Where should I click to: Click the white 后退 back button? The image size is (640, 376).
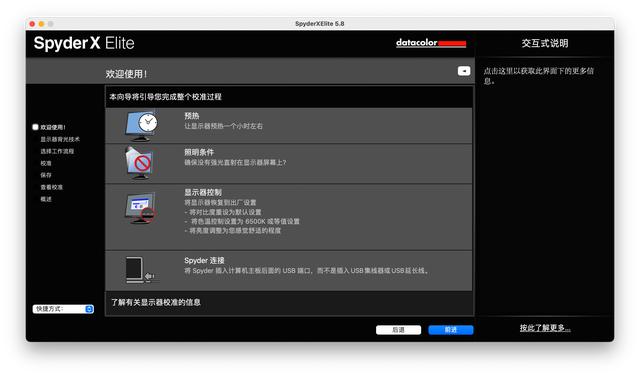point(398,330)
